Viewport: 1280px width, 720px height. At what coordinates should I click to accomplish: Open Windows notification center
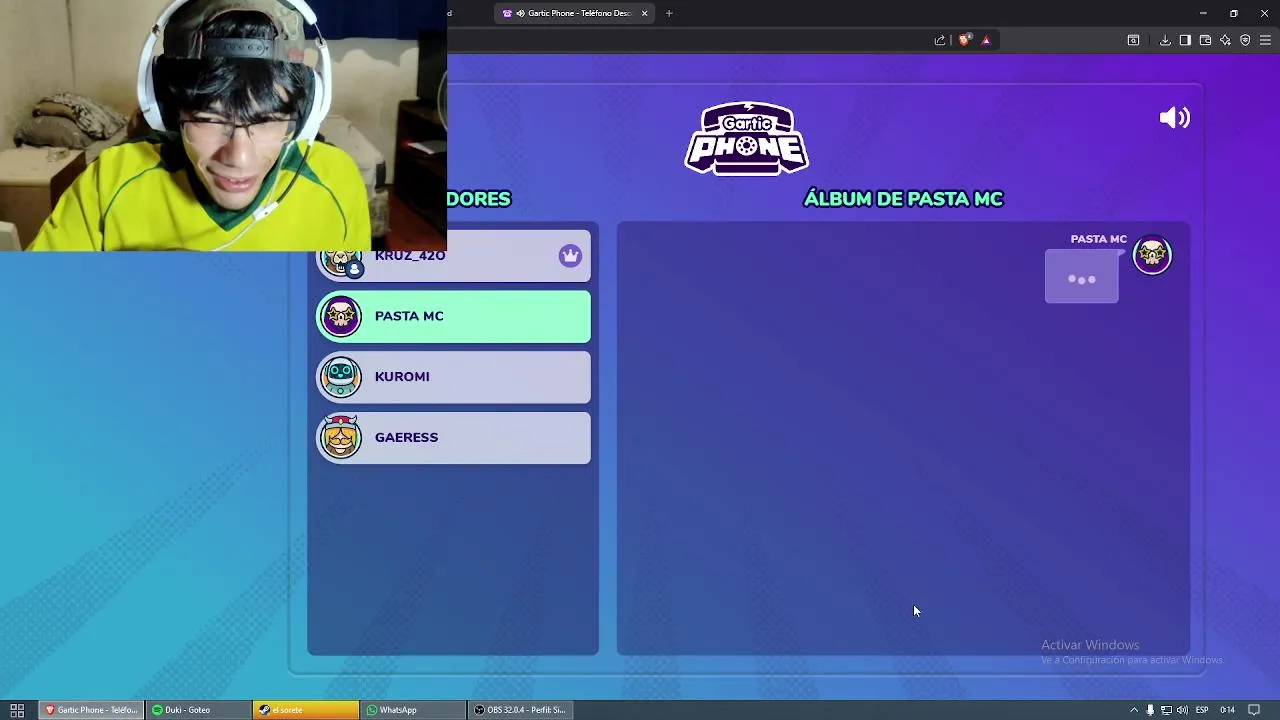click(1254, 710)
